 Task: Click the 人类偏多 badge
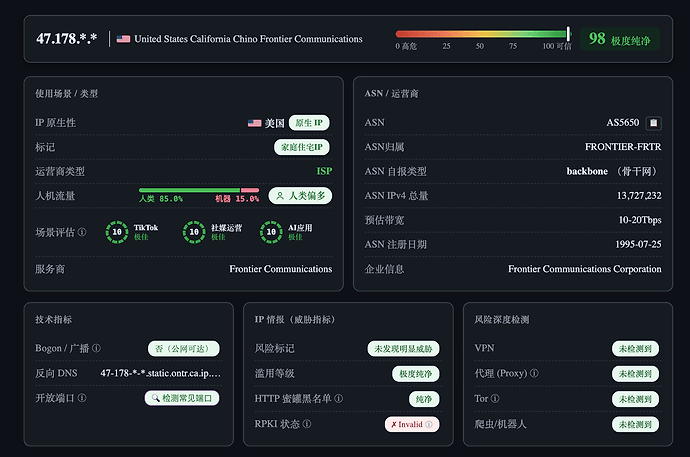click(300, 196)
